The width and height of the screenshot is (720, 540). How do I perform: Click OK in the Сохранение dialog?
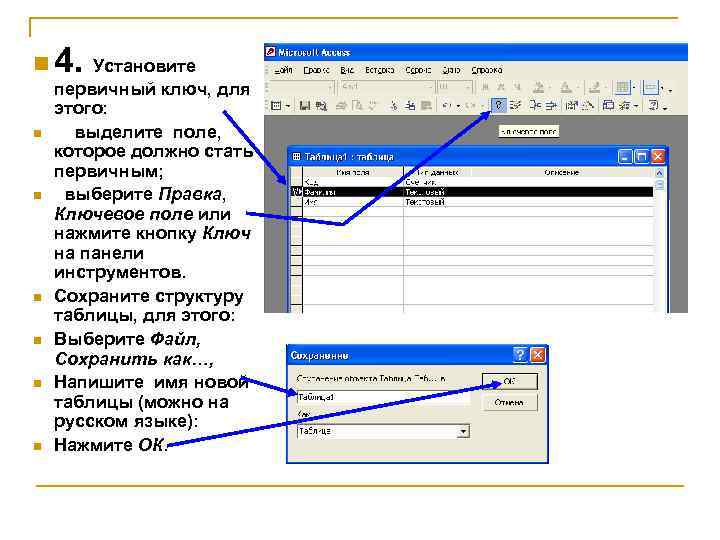point(509,381)
